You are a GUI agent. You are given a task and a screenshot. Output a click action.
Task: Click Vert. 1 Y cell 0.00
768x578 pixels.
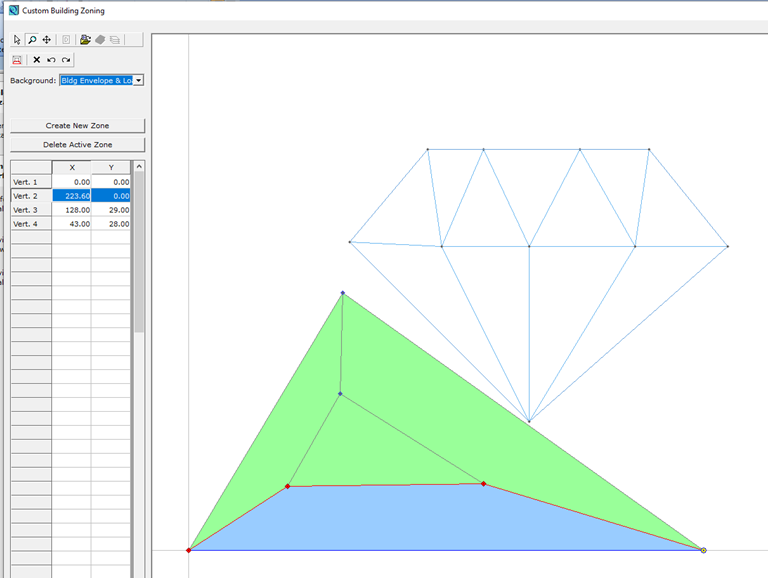click(111, 182)
